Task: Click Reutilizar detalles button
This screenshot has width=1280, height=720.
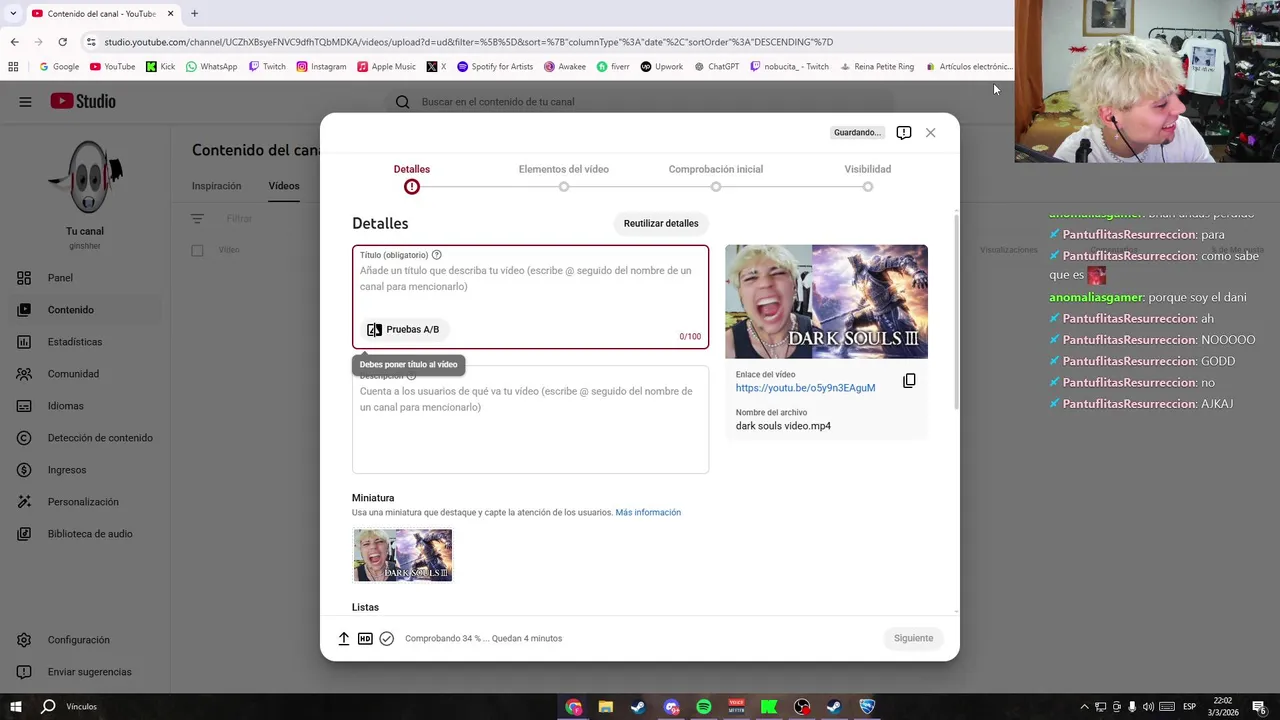Action: click(x=661, y=223)
